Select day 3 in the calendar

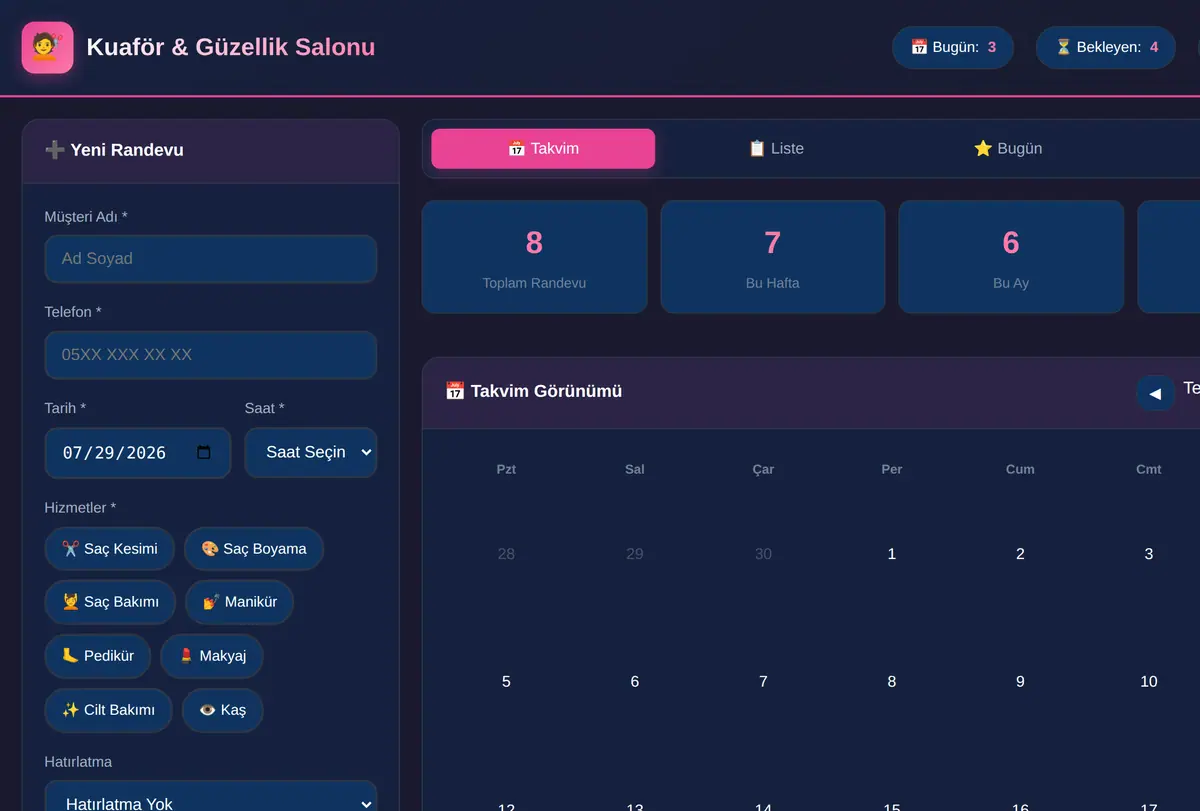(1149, 554)
